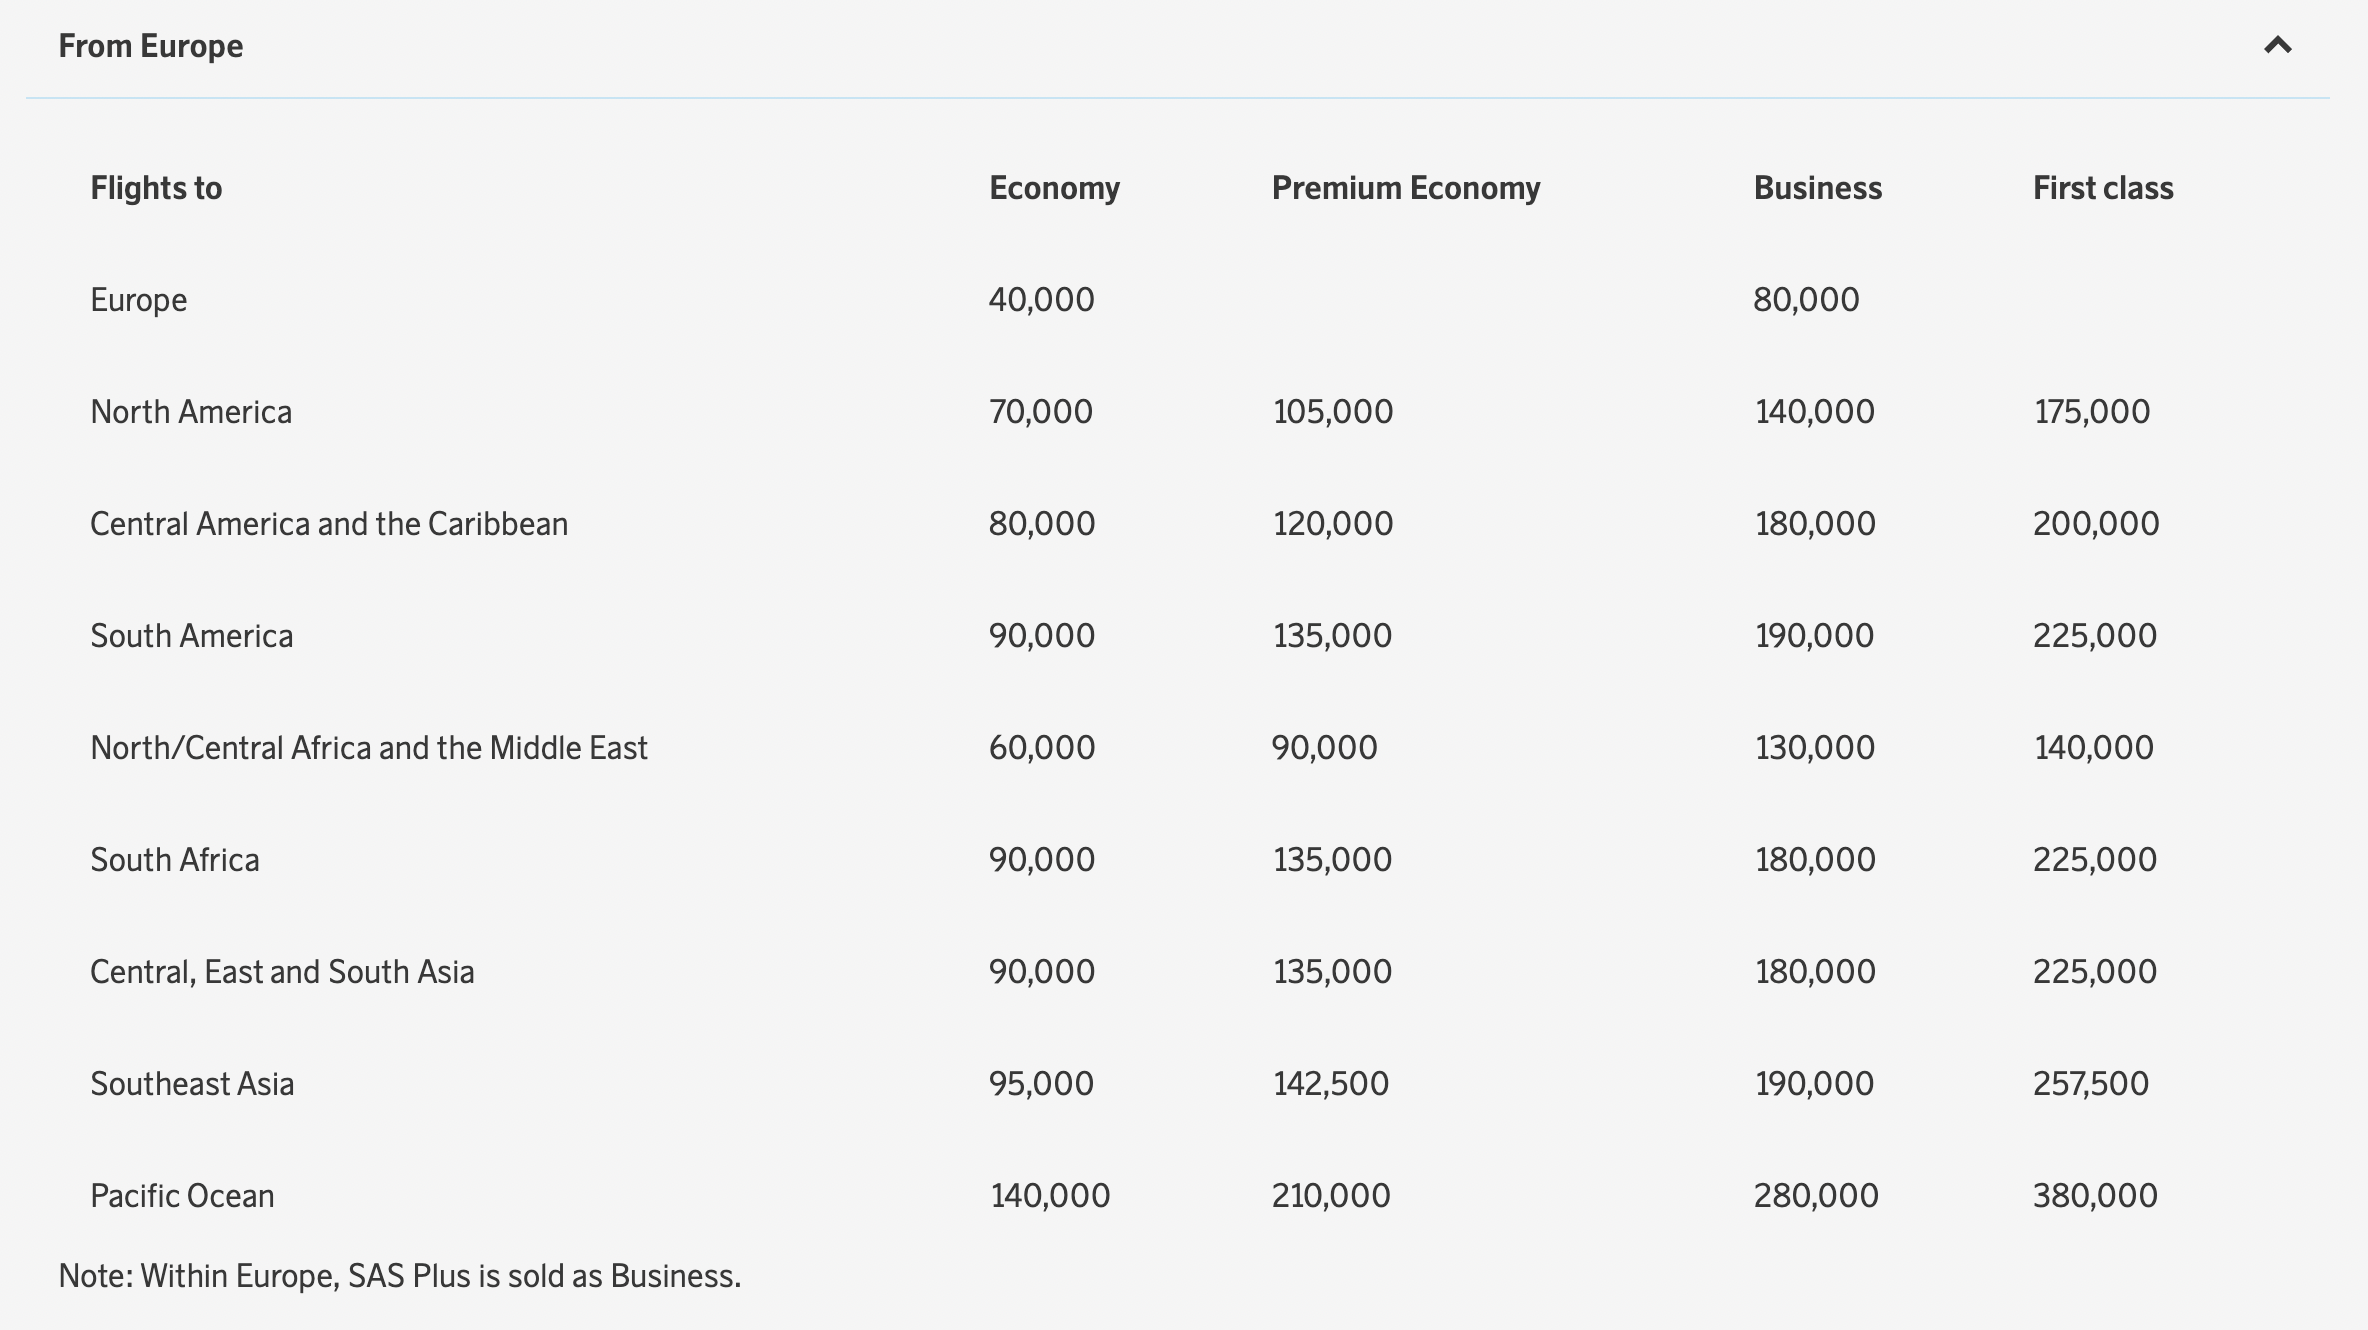Screen dimensions: 2368x1330
Task: Click the Economy column header
Action: point(1054,188)
